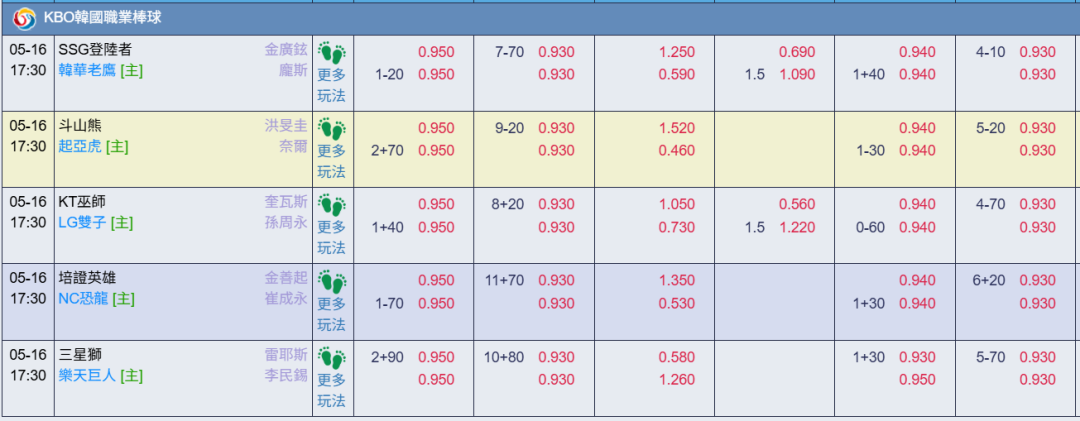Select the 起亞虎 team link
1080x421 pixels.
(80, 147)
